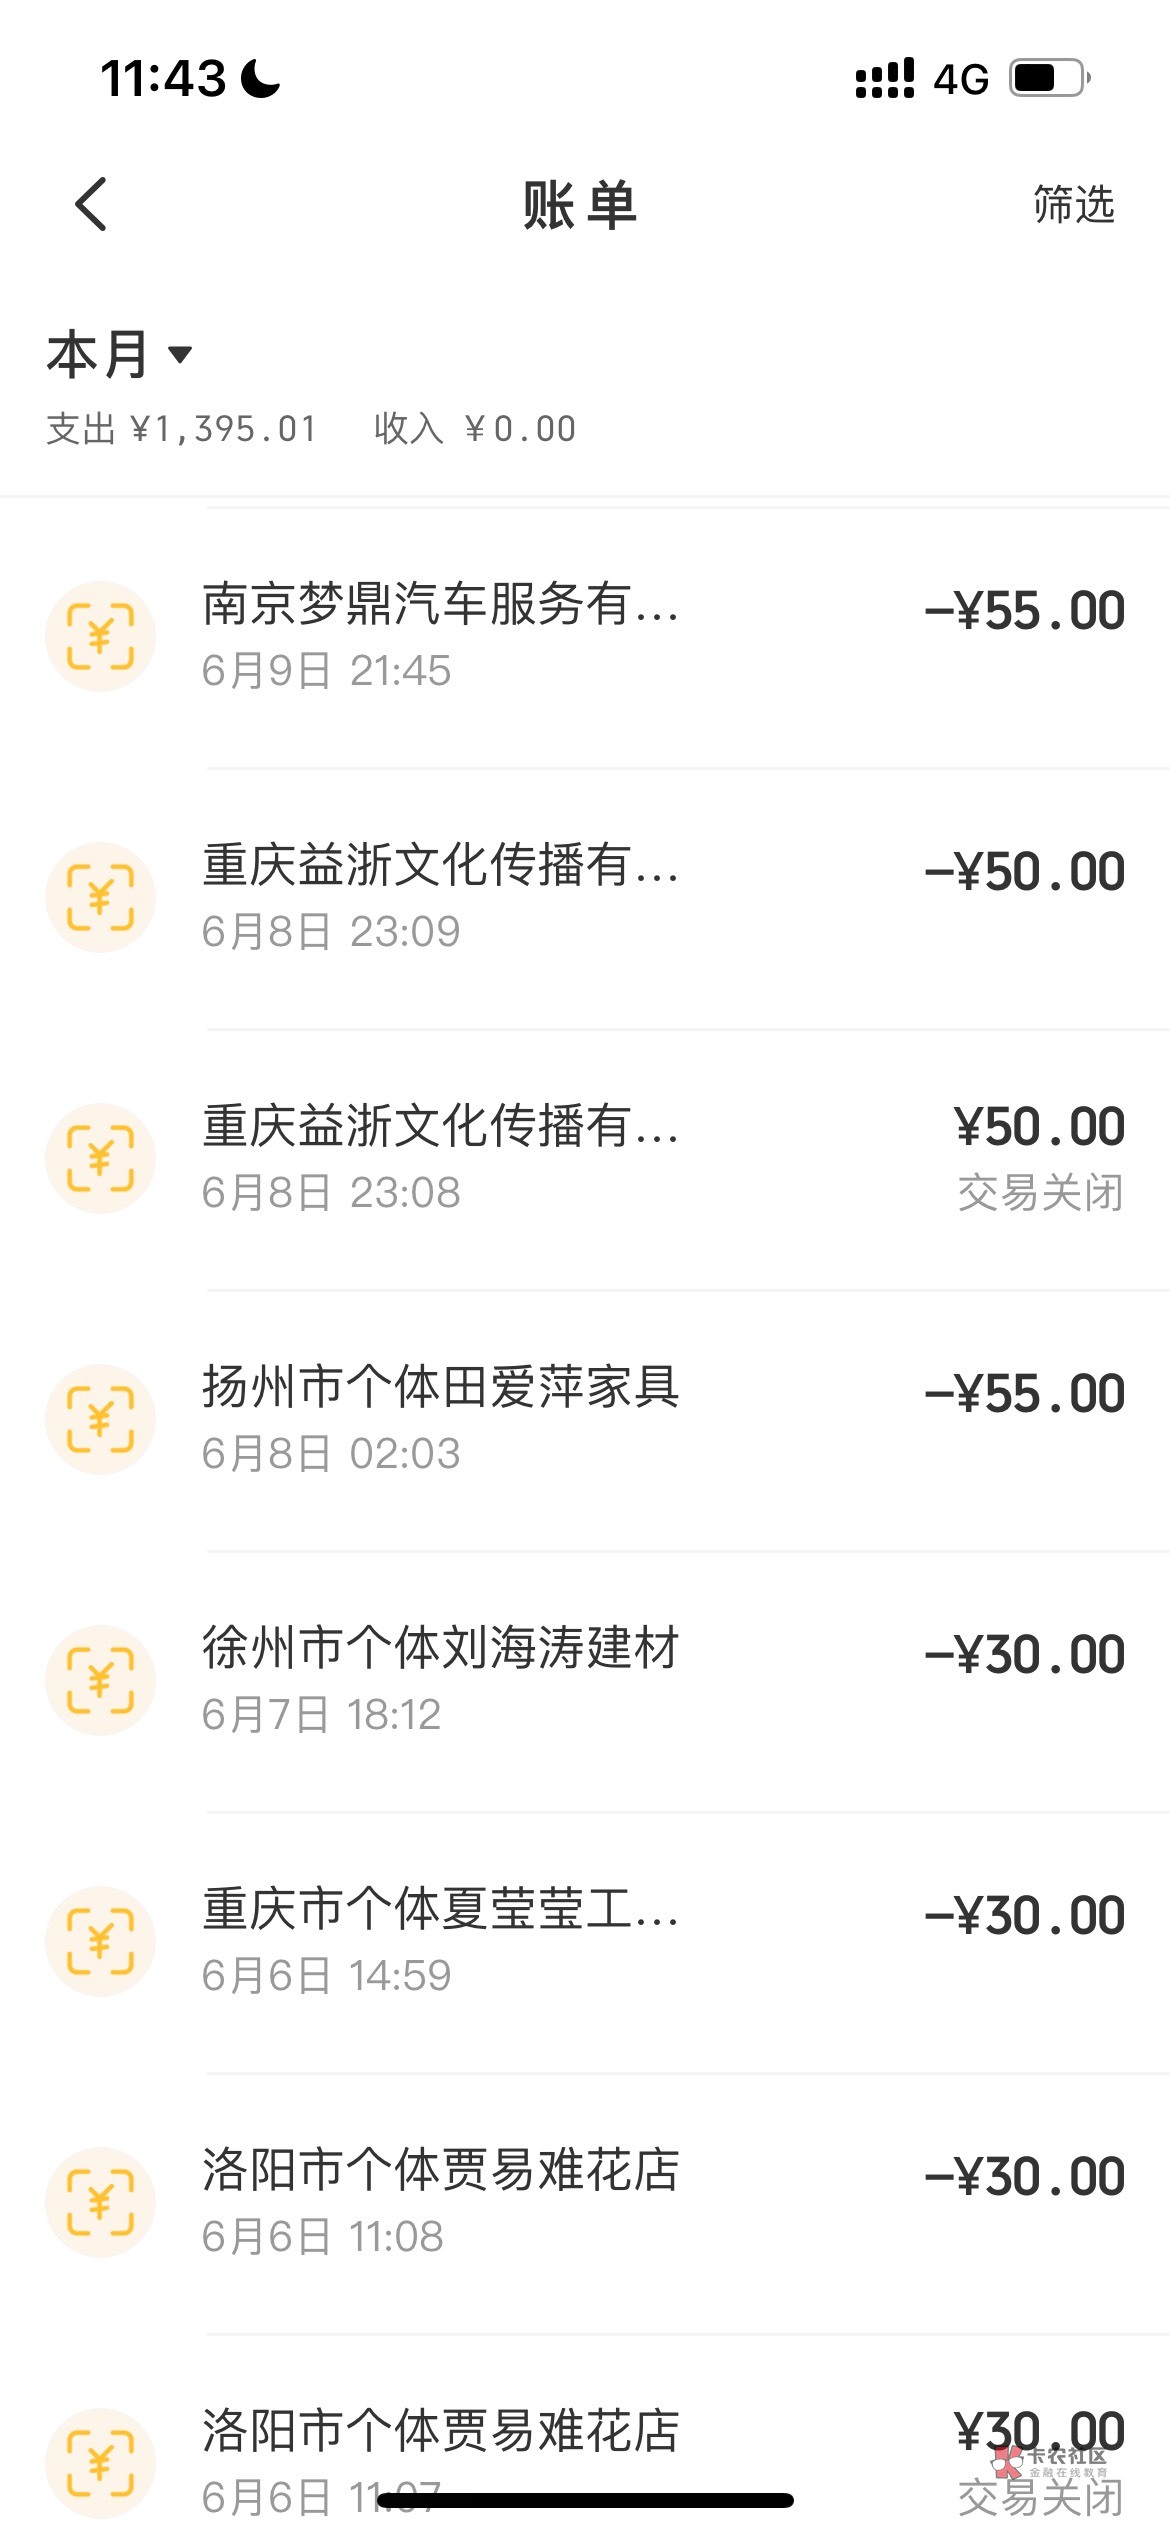
Task: Tap scan-pay icon for 南京梦鼎汽车服务 transaction
Action: tap(100, 636)
